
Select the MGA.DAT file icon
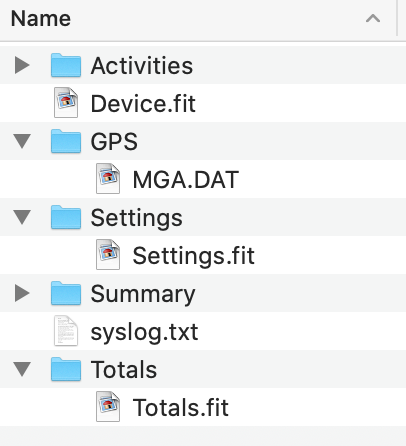tap(108, 179)
